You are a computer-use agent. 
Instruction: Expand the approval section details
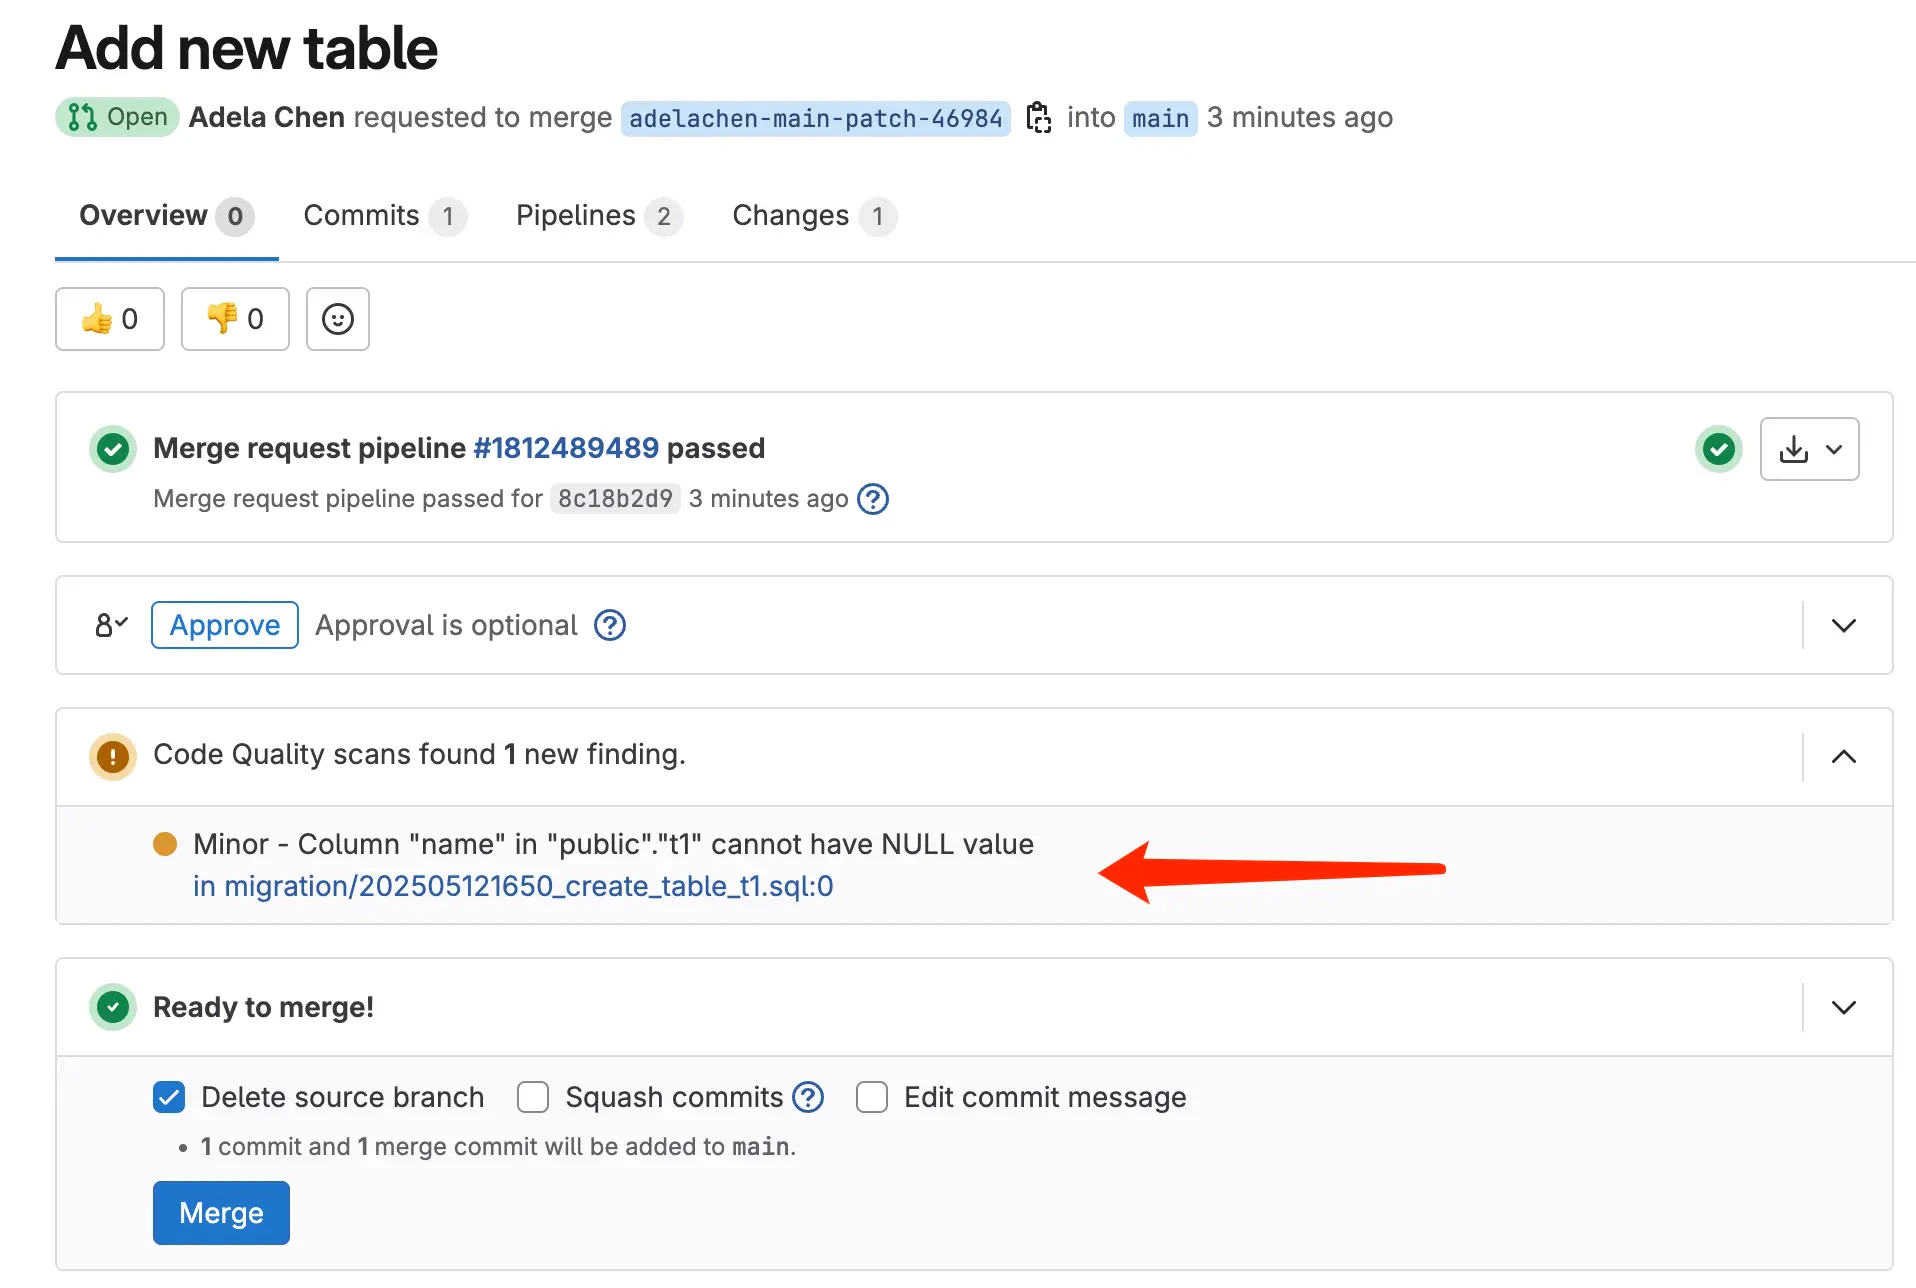[x=1843, y=625]
